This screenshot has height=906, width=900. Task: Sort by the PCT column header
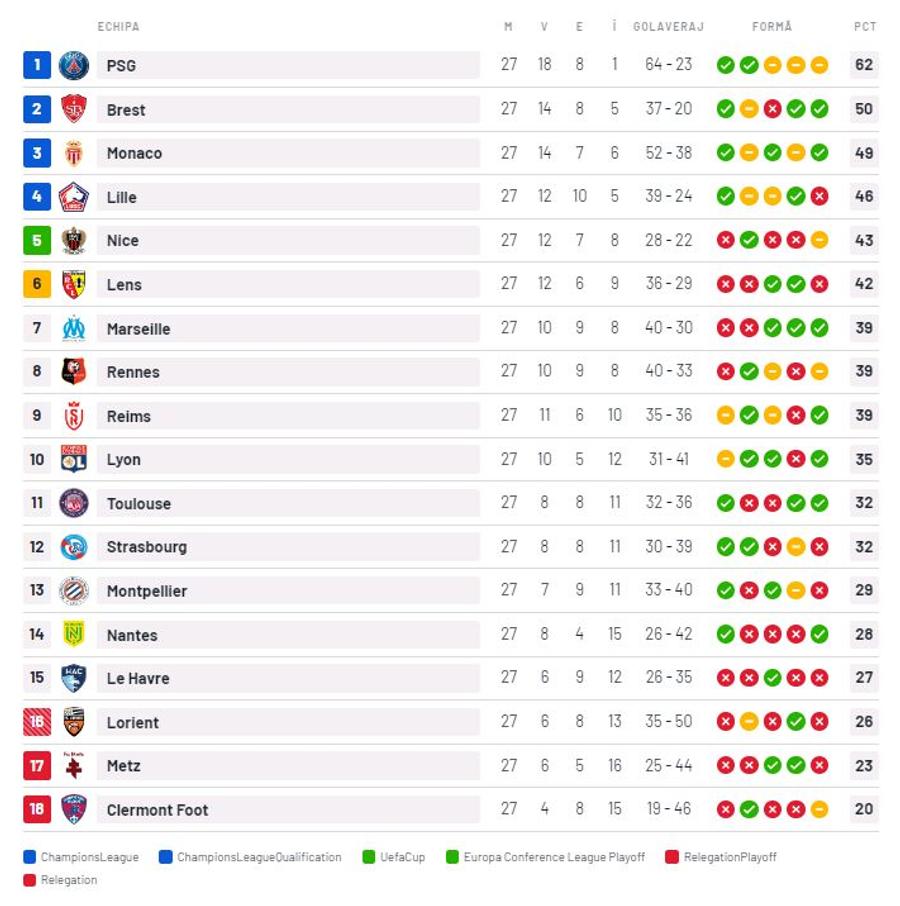coord(865,27)
